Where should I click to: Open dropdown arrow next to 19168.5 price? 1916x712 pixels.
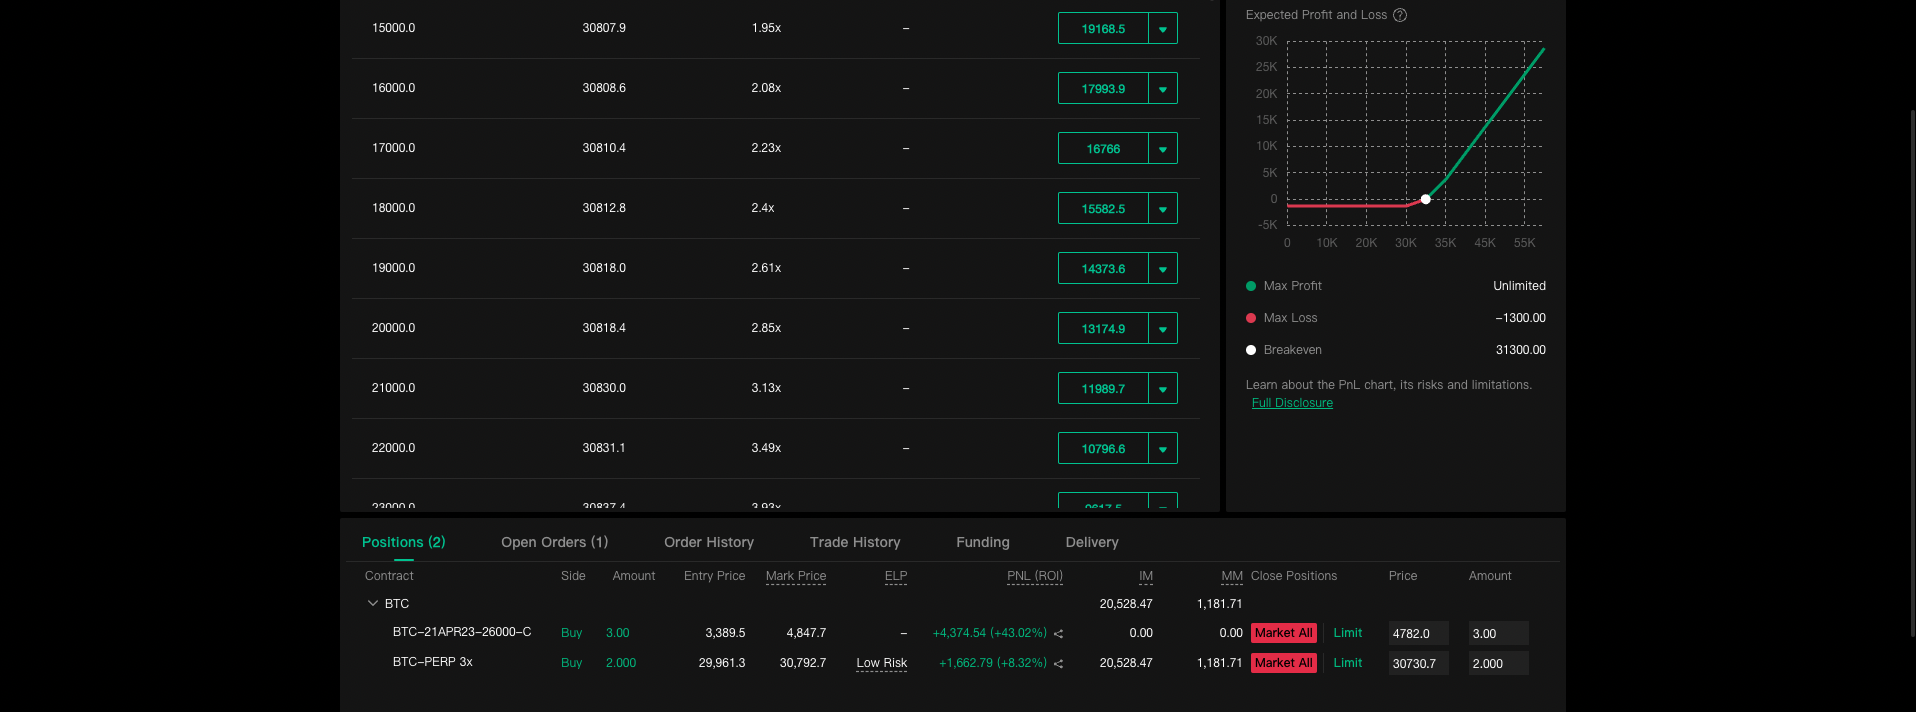point(1163,28)
